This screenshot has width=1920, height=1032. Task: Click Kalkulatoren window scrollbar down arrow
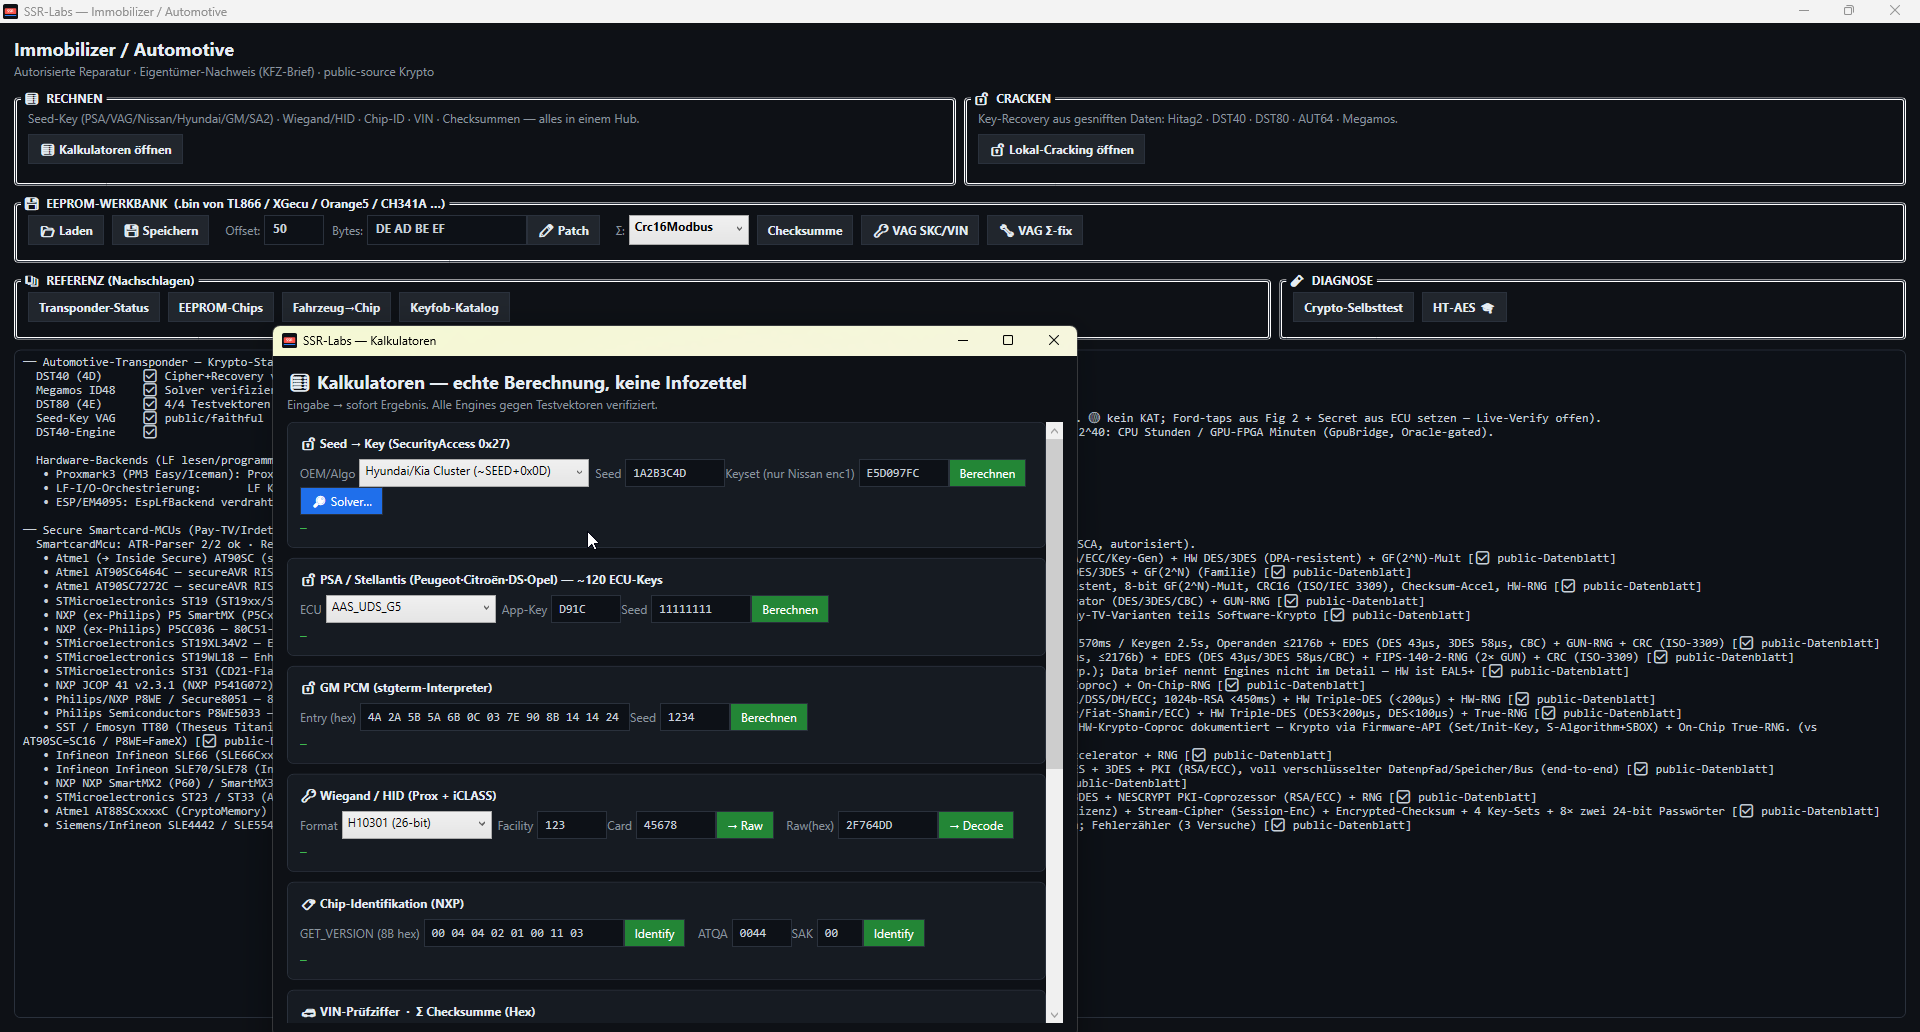(1054, 1015)
